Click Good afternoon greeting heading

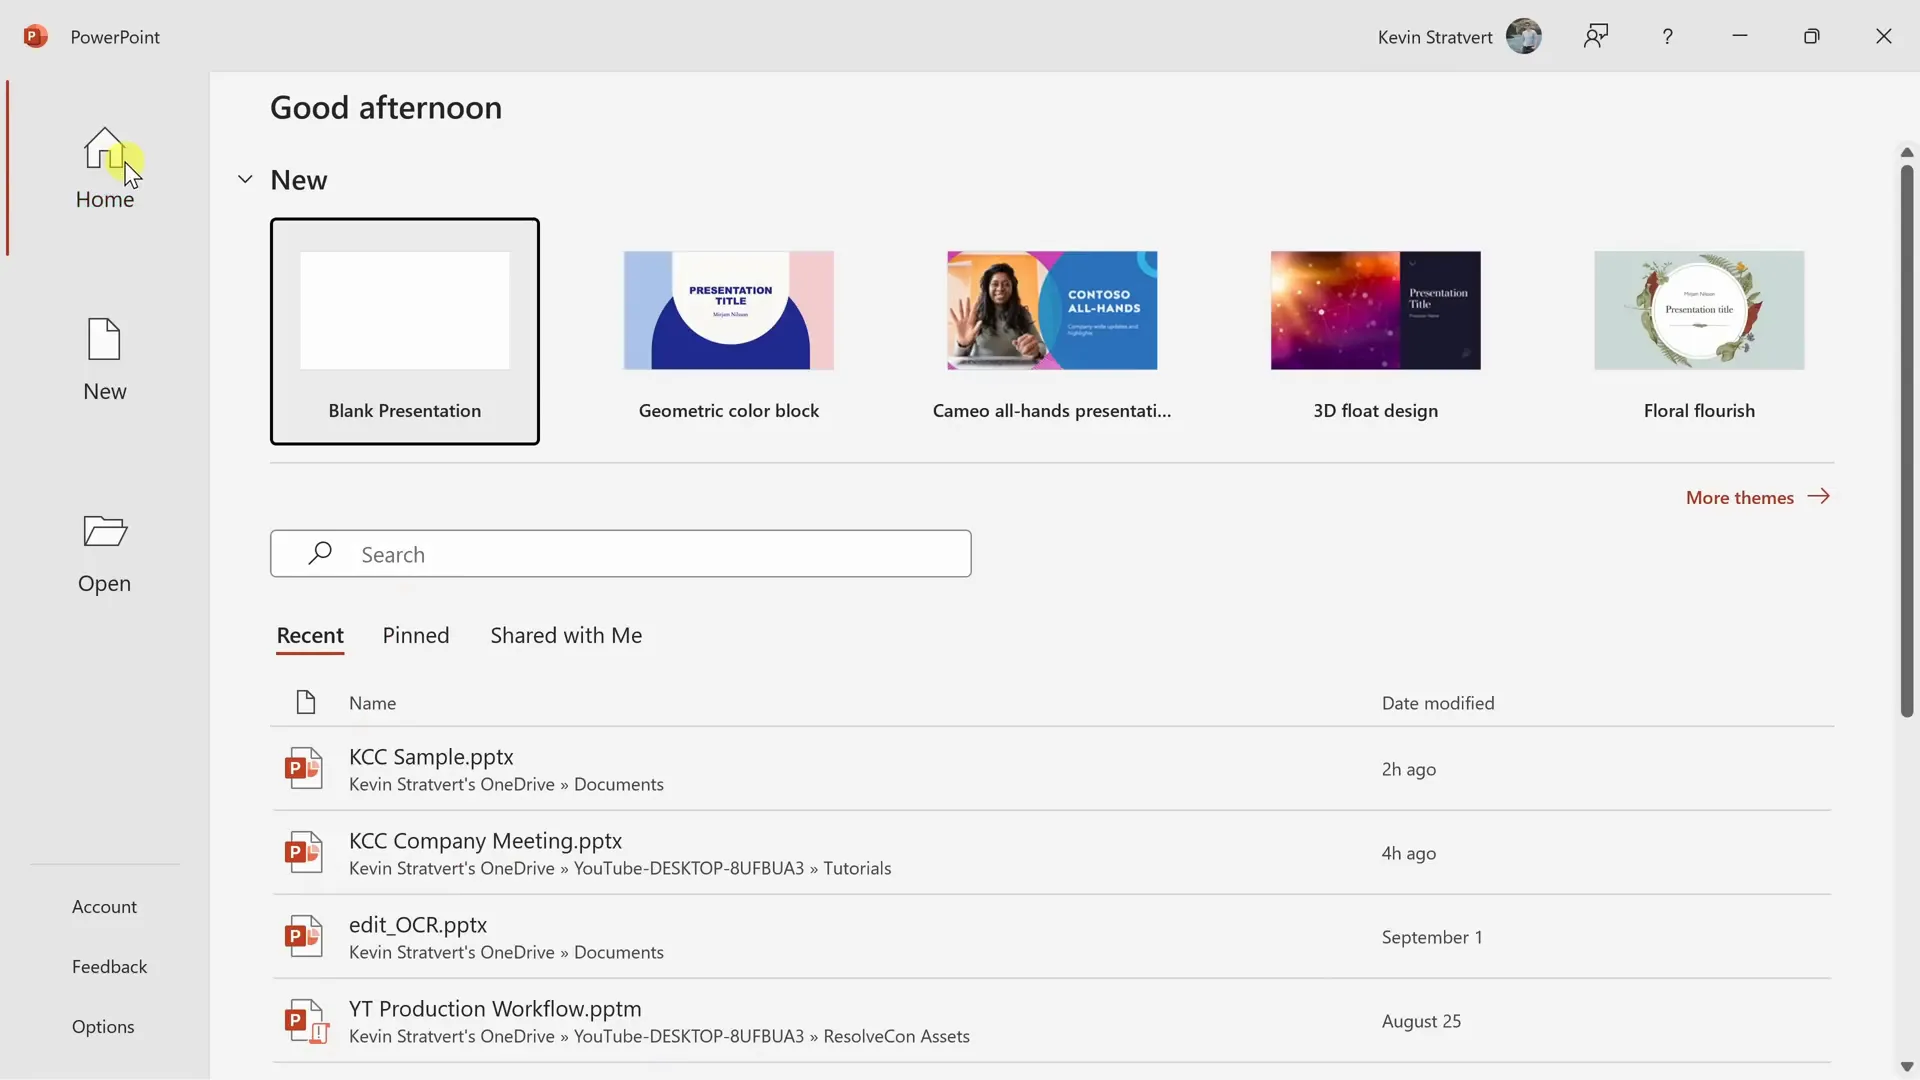(x=386, y=107)
